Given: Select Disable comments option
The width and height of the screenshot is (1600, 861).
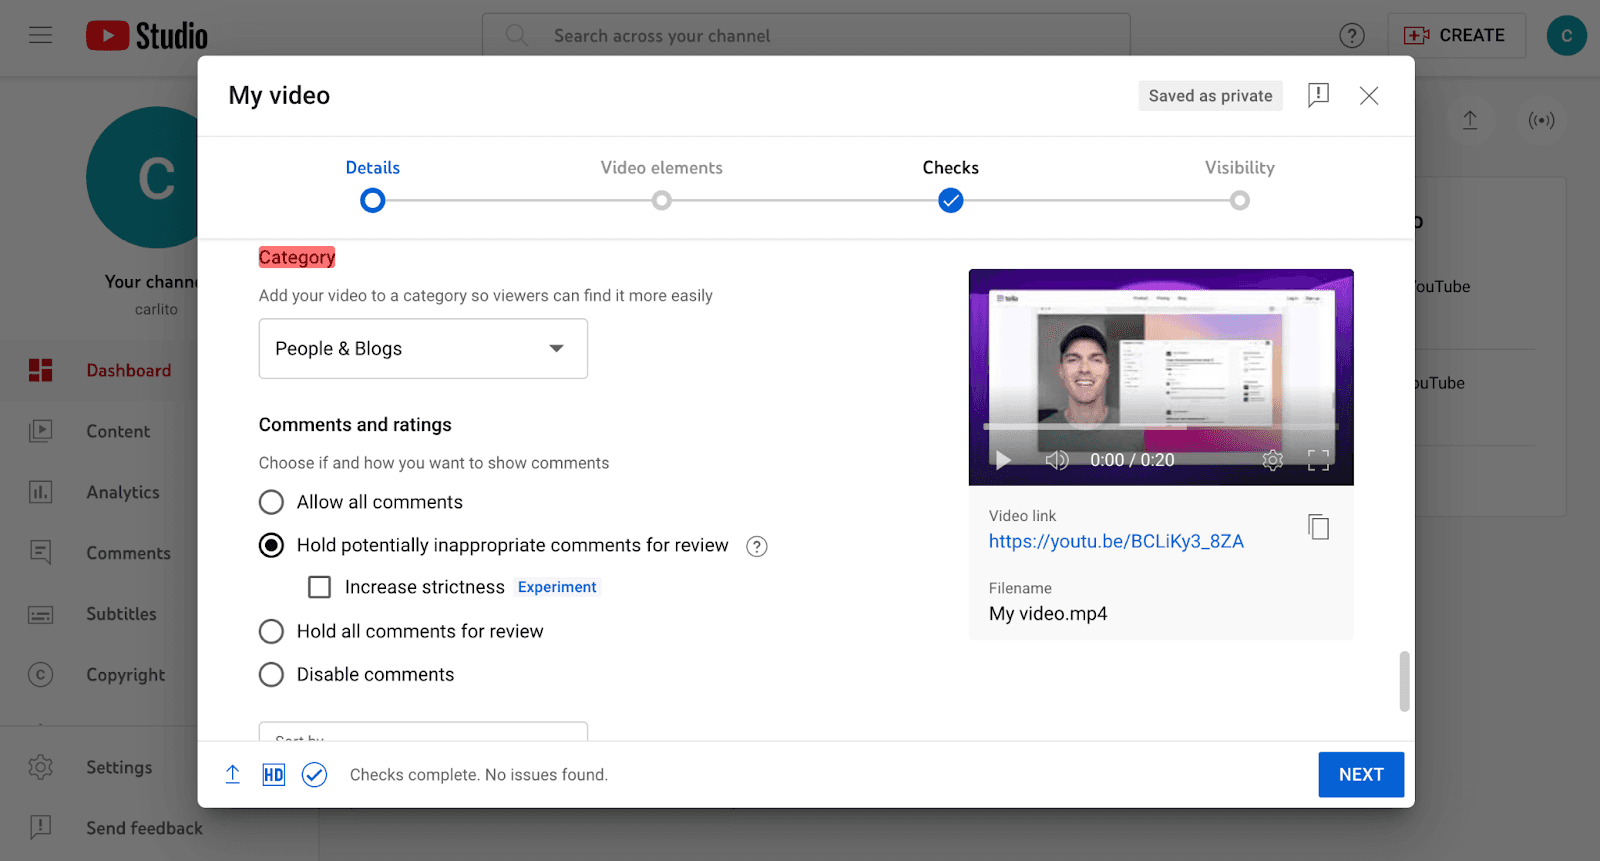Looking at the screenshot, I should pos(271,675).
